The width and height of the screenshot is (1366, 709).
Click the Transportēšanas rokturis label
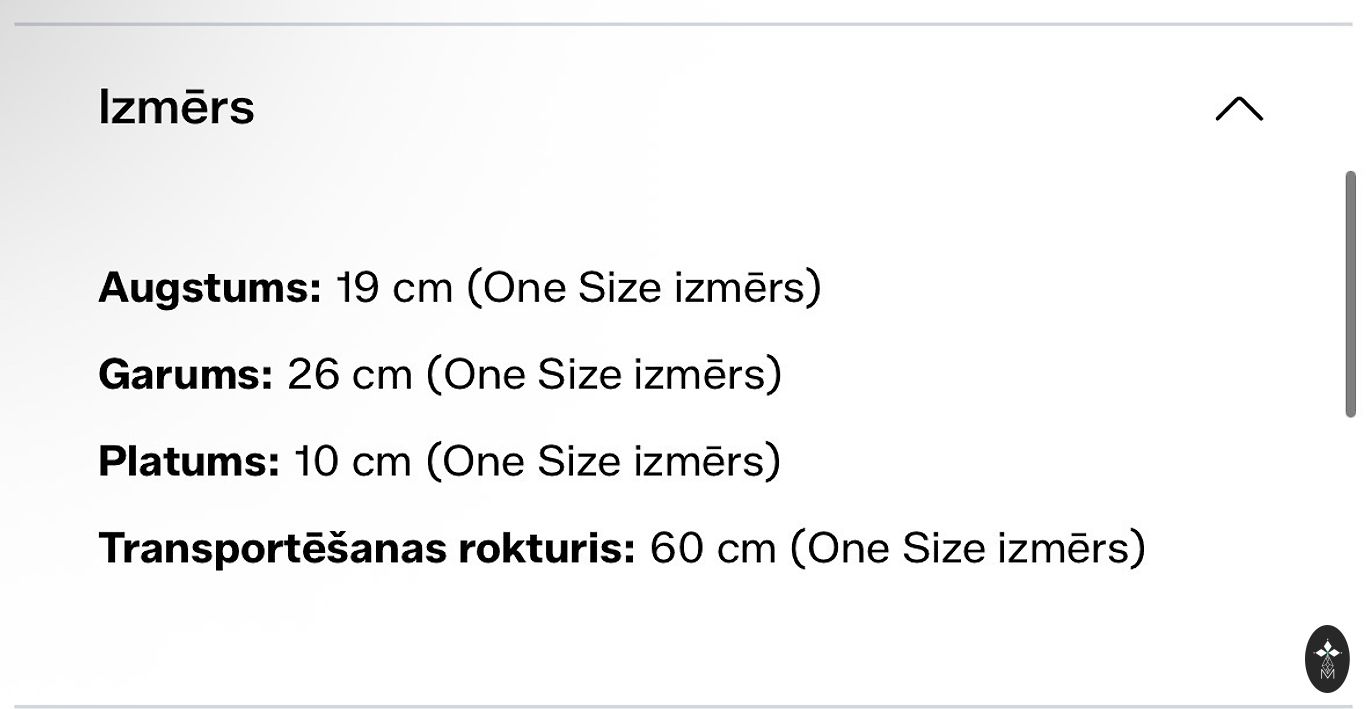pos(366,548)
